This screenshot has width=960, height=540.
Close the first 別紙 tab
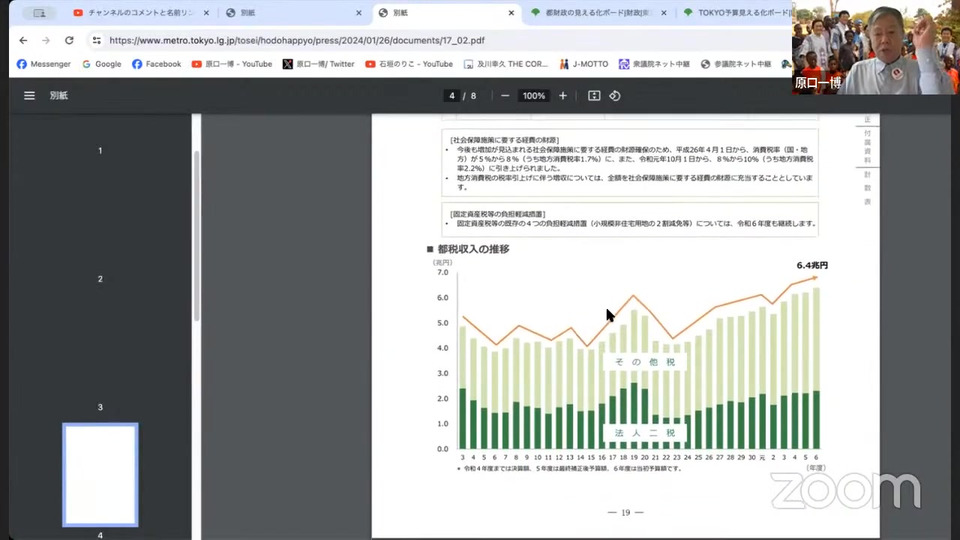click(359, 13)
